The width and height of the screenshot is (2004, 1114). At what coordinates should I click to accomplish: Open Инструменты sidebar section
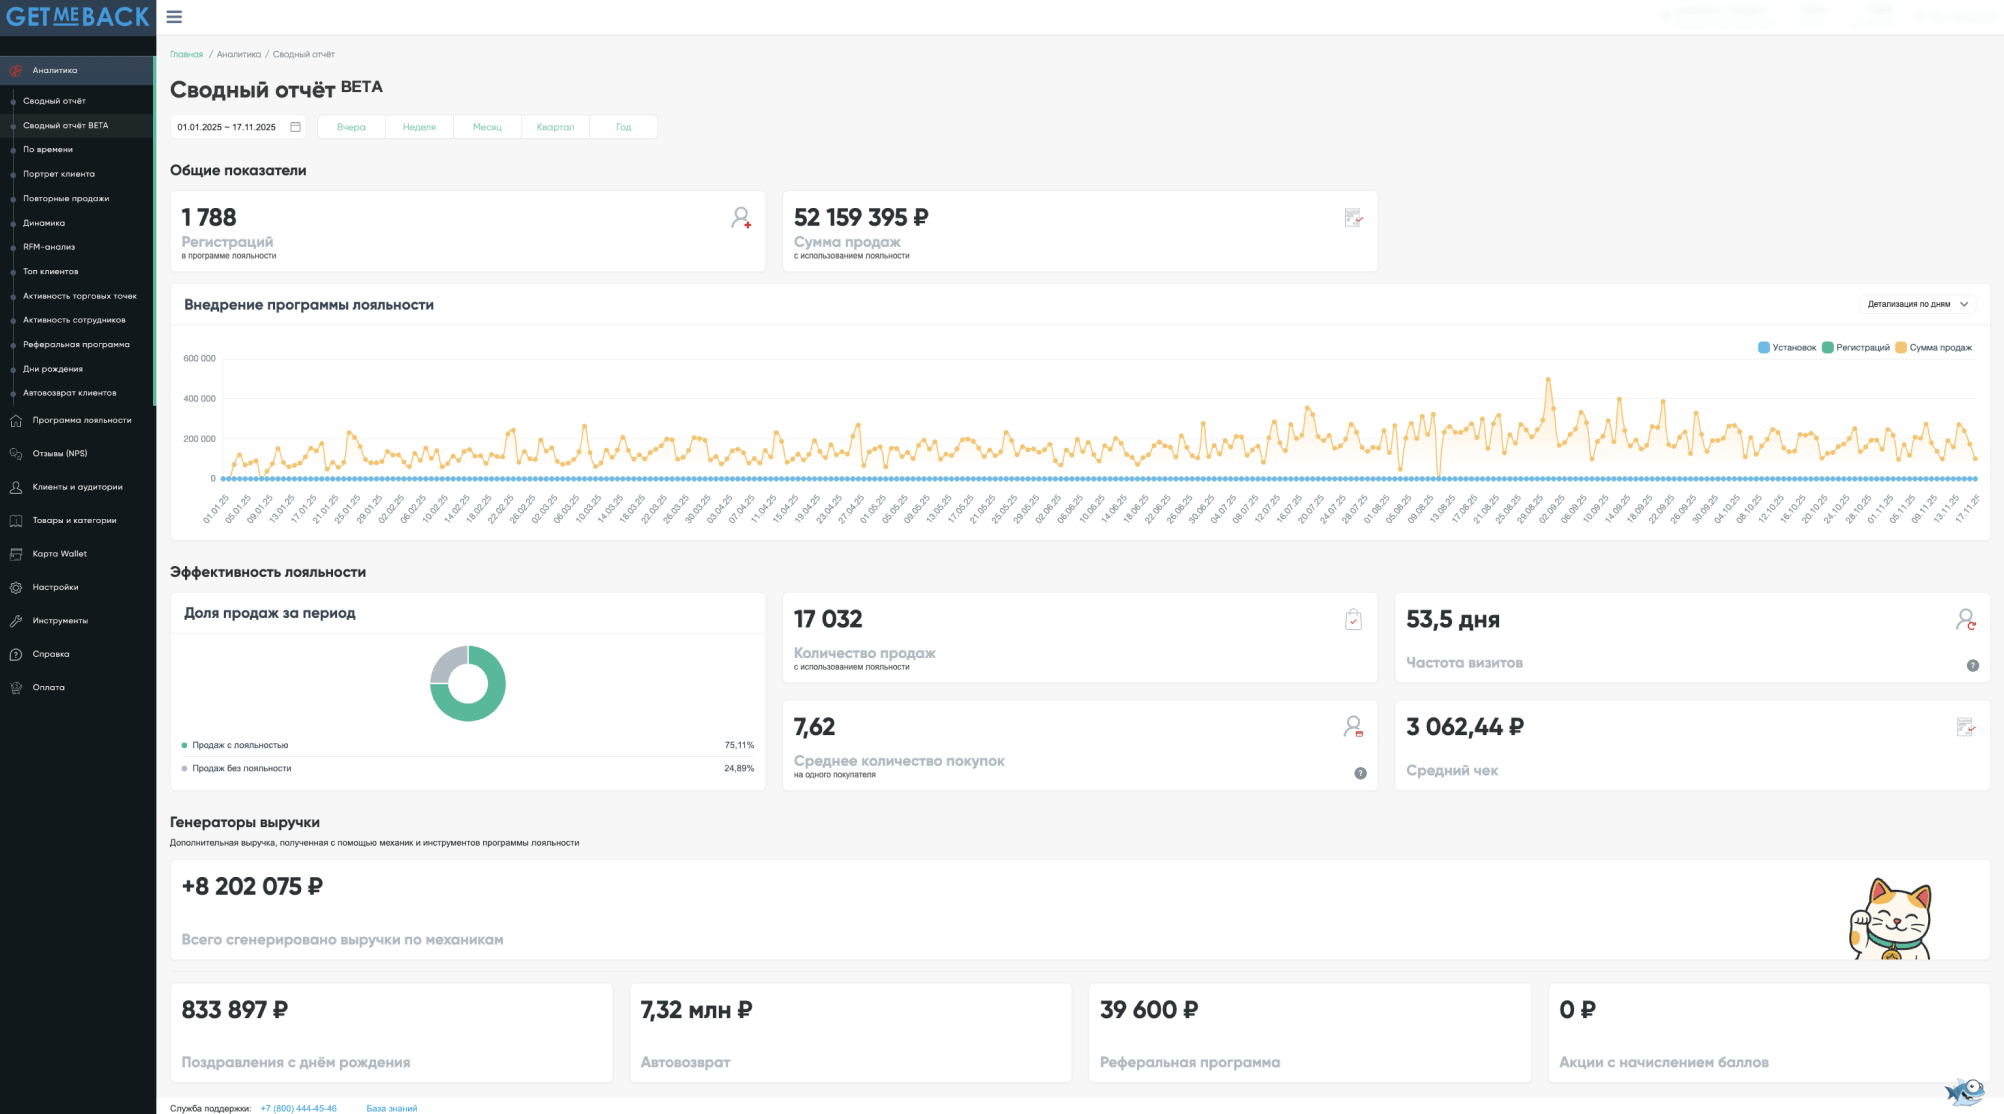tap(59, 621)
